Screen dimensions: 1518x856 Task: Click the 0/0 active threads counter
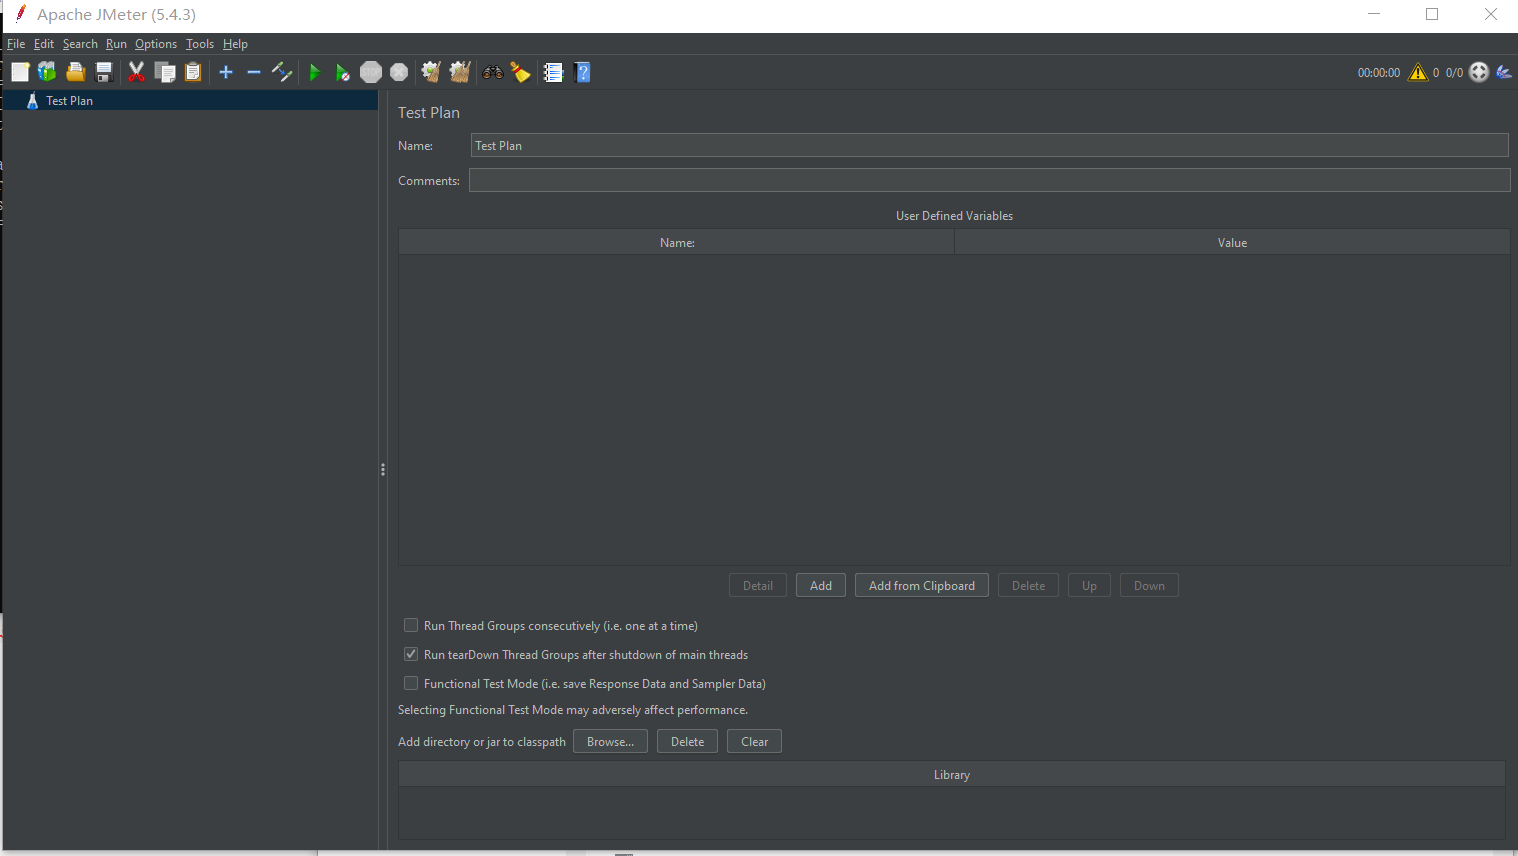[1454, 72]
